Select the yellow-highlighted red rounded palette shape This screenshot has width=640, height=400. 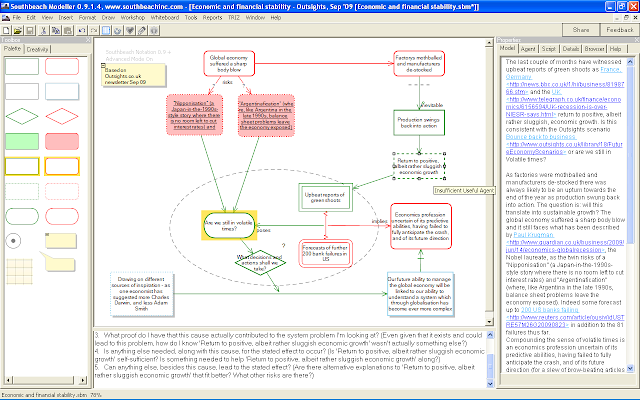pos(62,167)
